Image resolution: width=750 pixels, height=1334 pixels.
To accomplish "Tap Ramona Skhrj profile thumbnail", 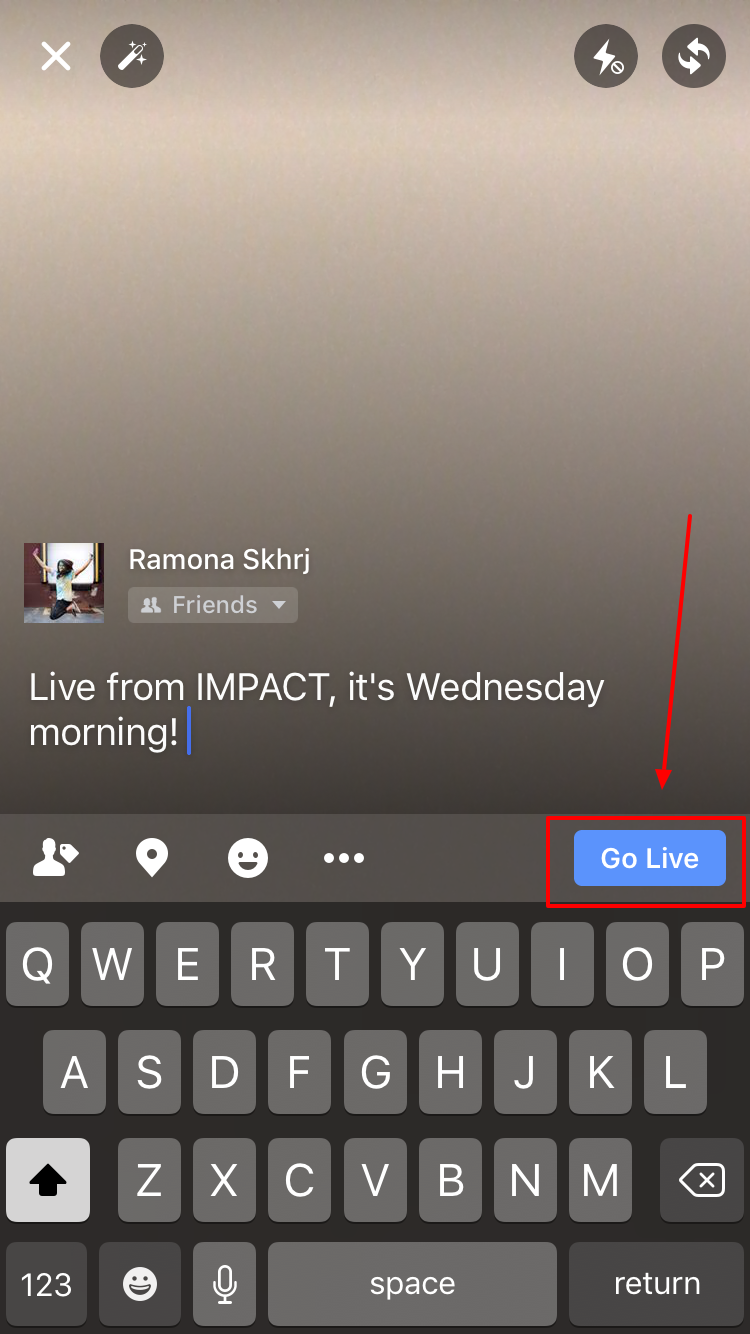I will pos(64,583).
